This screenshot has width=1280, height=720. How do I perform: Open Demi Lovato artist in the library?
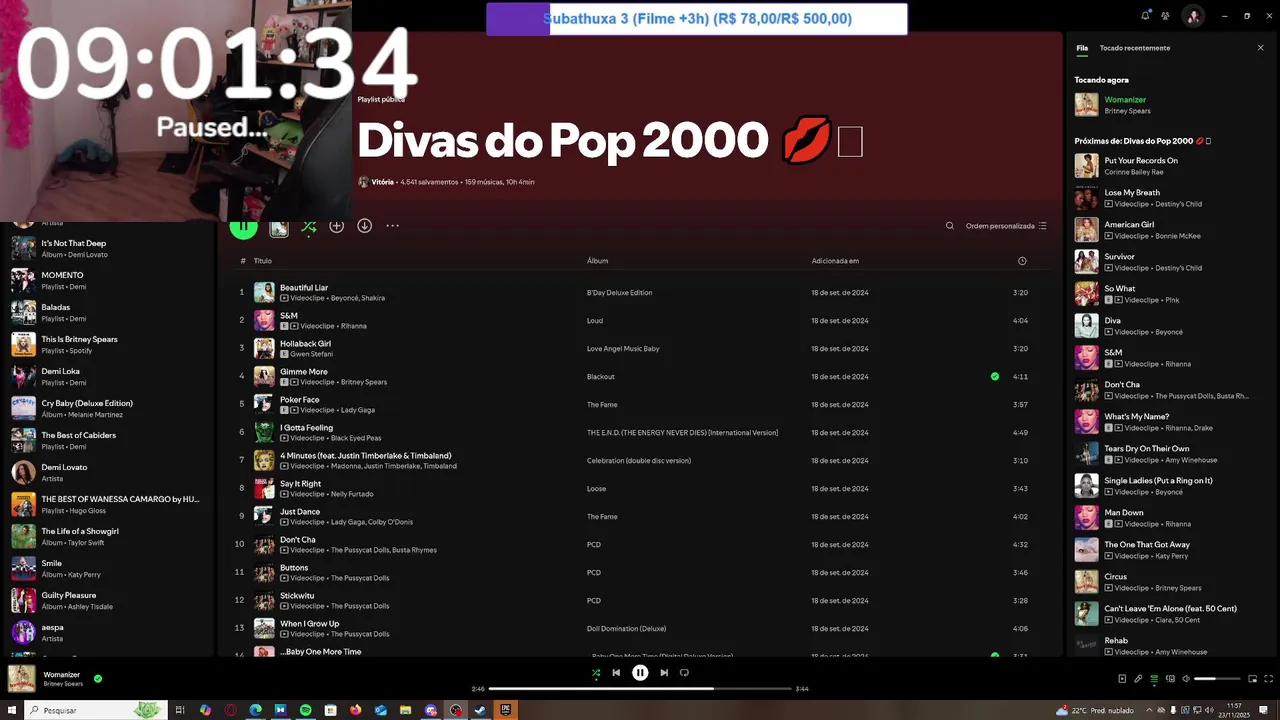coord(107,472)
